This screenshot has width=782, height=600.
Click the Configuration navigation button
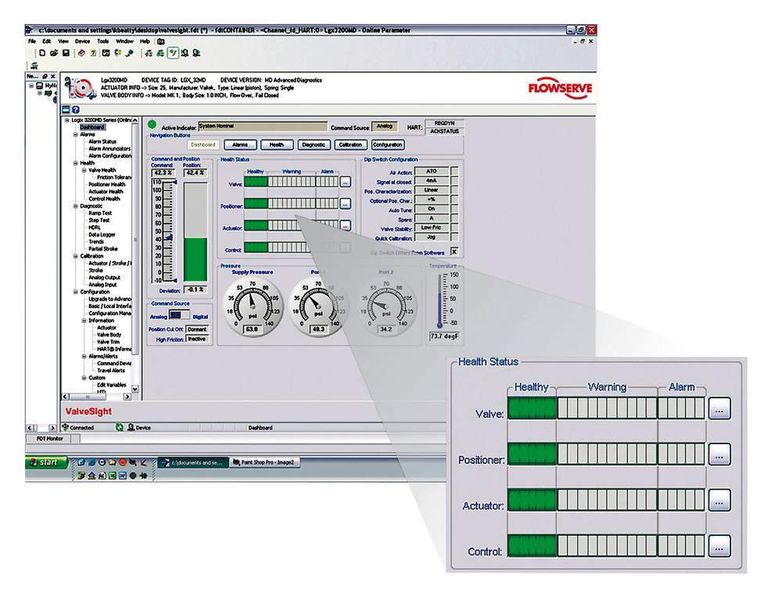tap(388, 145)
